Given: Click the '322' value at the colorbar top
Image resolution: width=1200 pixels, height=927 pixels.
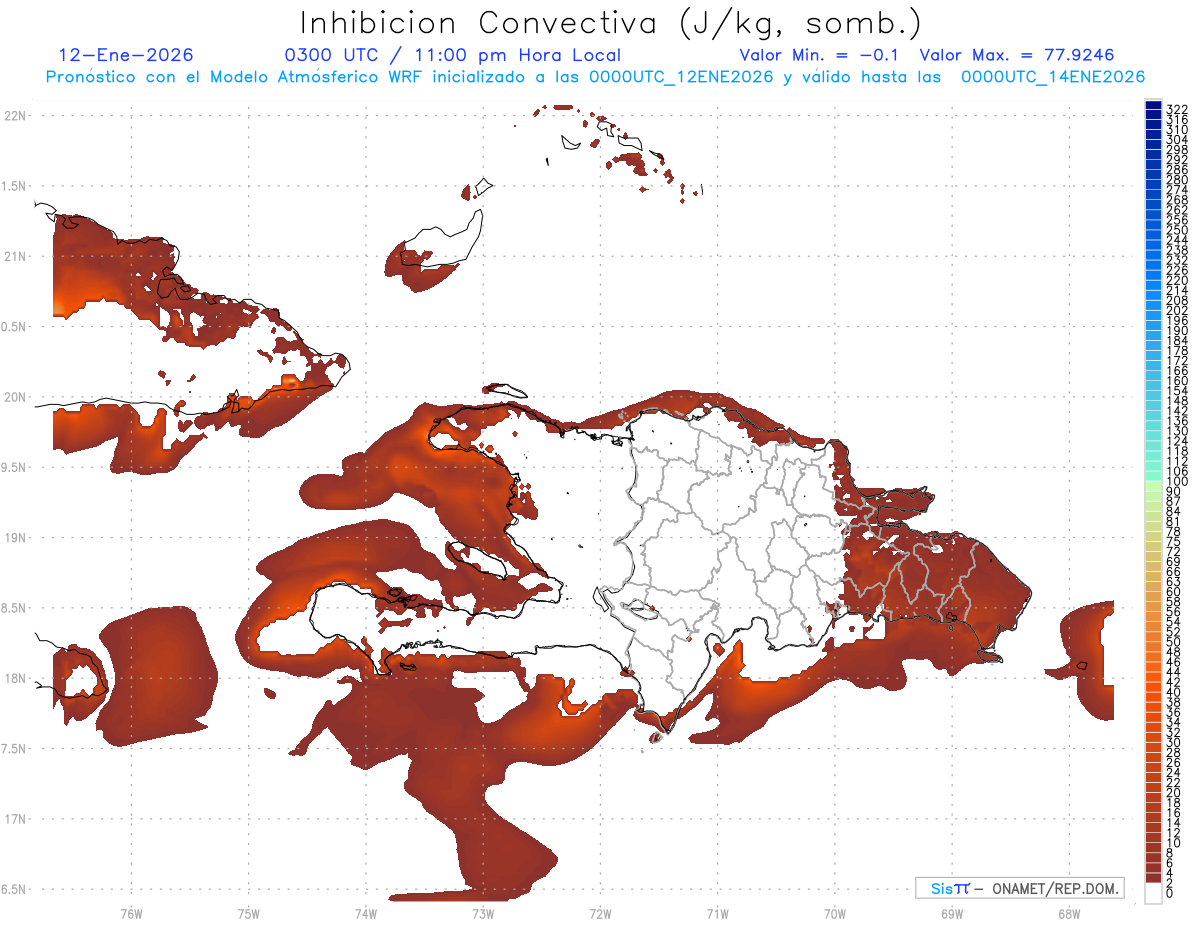Looking at the screenshot, I should pyautogui.click(x=1176, y=109).
